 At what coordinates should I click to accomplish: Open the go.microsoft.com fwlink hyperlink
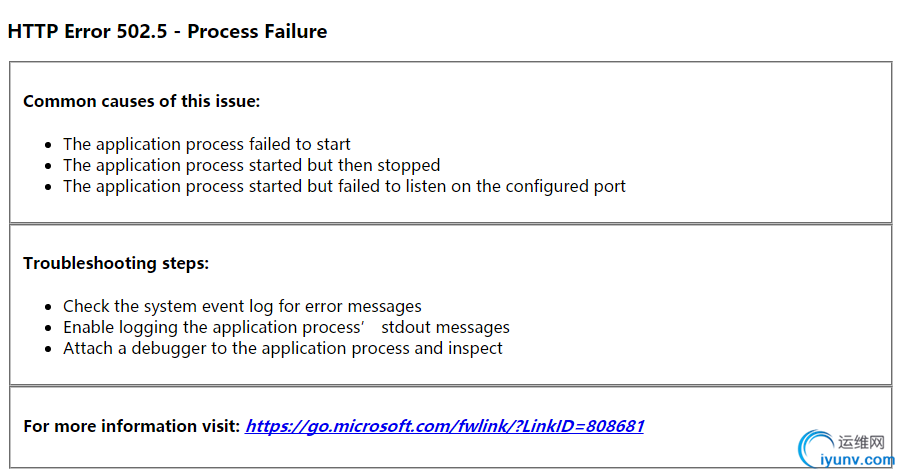pyautogui.click(x=444, y=426)
